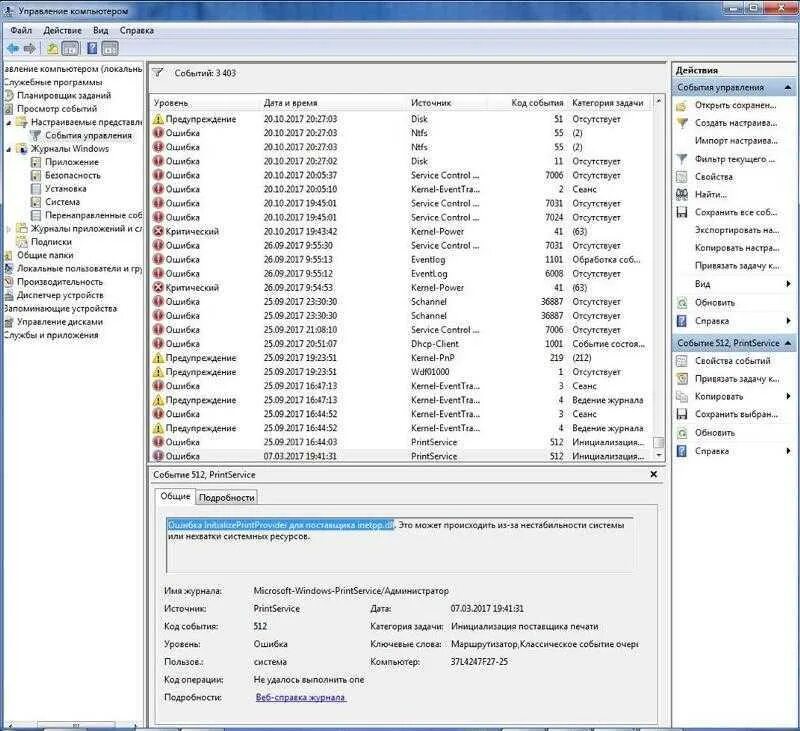Click the save selected events floppy icon
Image resolution: width=800 pixels, height=731 pixels.
(x=682, y=414)
